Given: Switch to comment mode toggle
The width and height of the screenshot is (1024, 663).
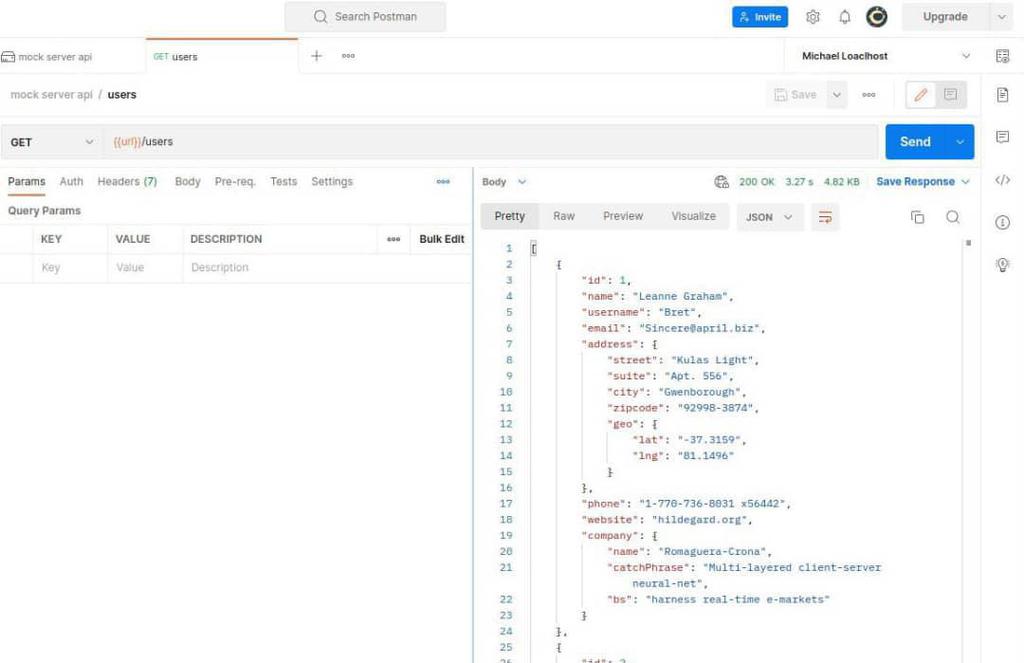Looking at the screenshot, I should point(950,95).
